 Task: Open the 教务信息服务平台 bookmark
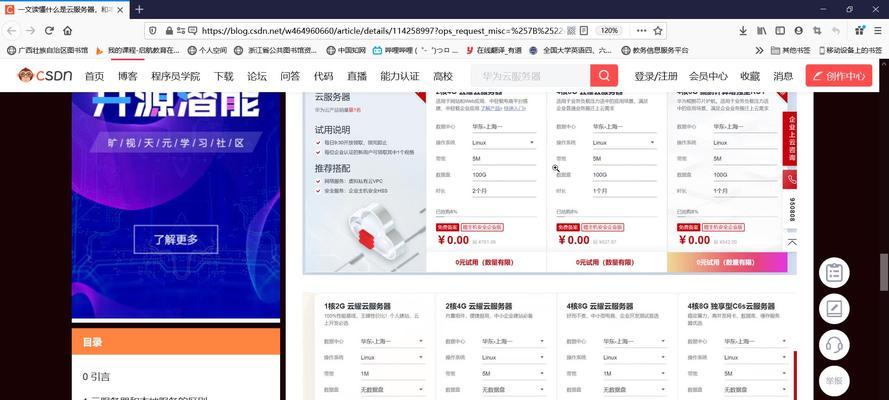pos(655,50)
